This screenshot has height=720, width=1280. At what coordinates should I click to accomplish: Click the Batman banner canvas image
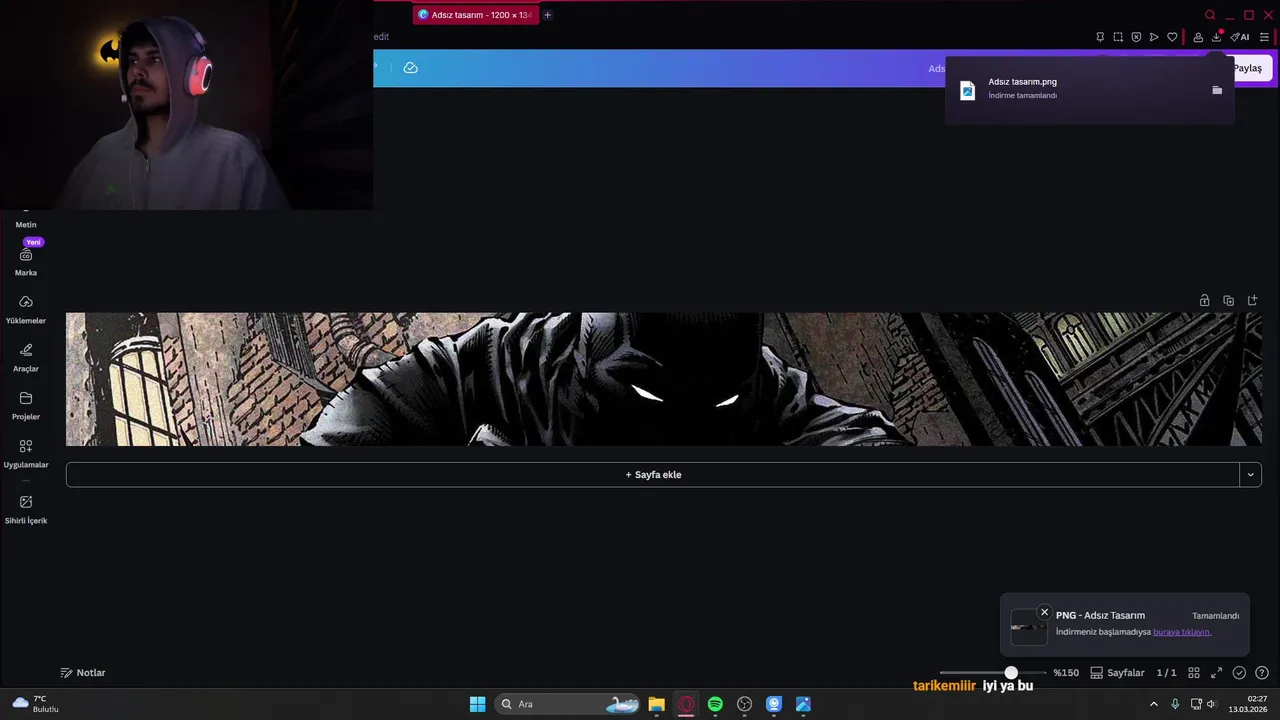(664, 379)
